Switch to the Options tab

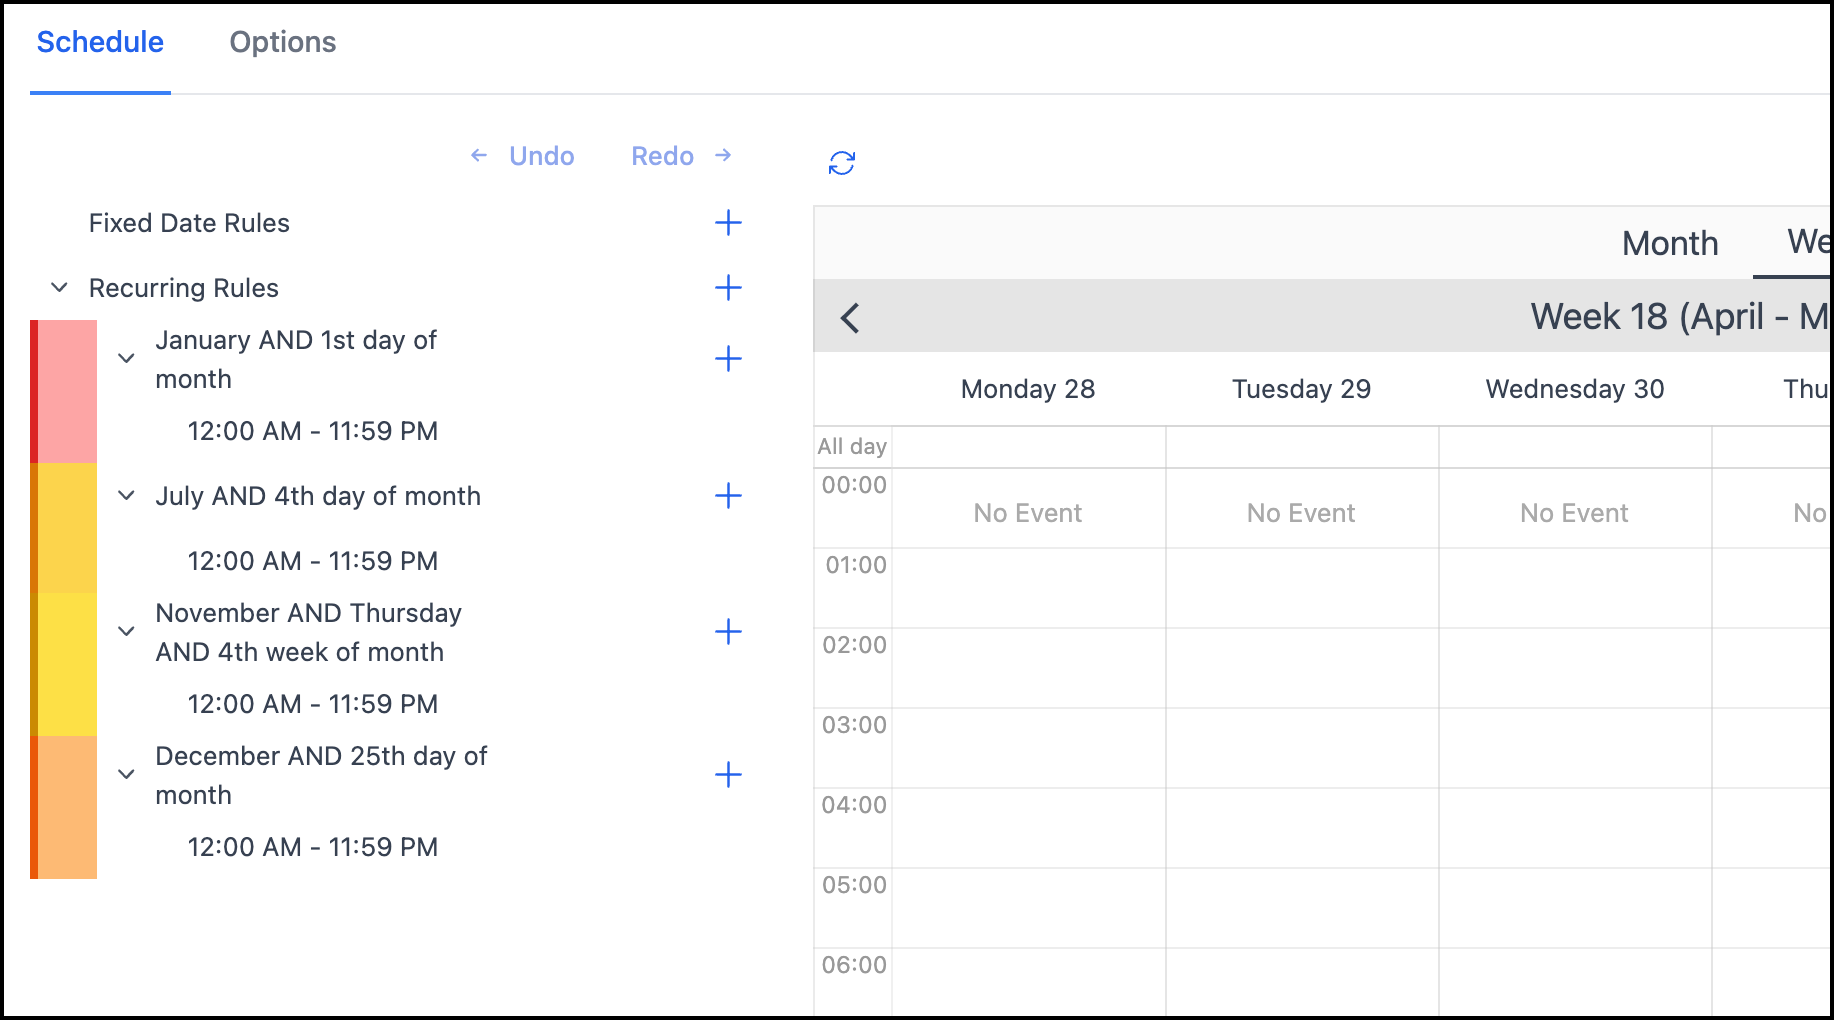tap(282, 42)
